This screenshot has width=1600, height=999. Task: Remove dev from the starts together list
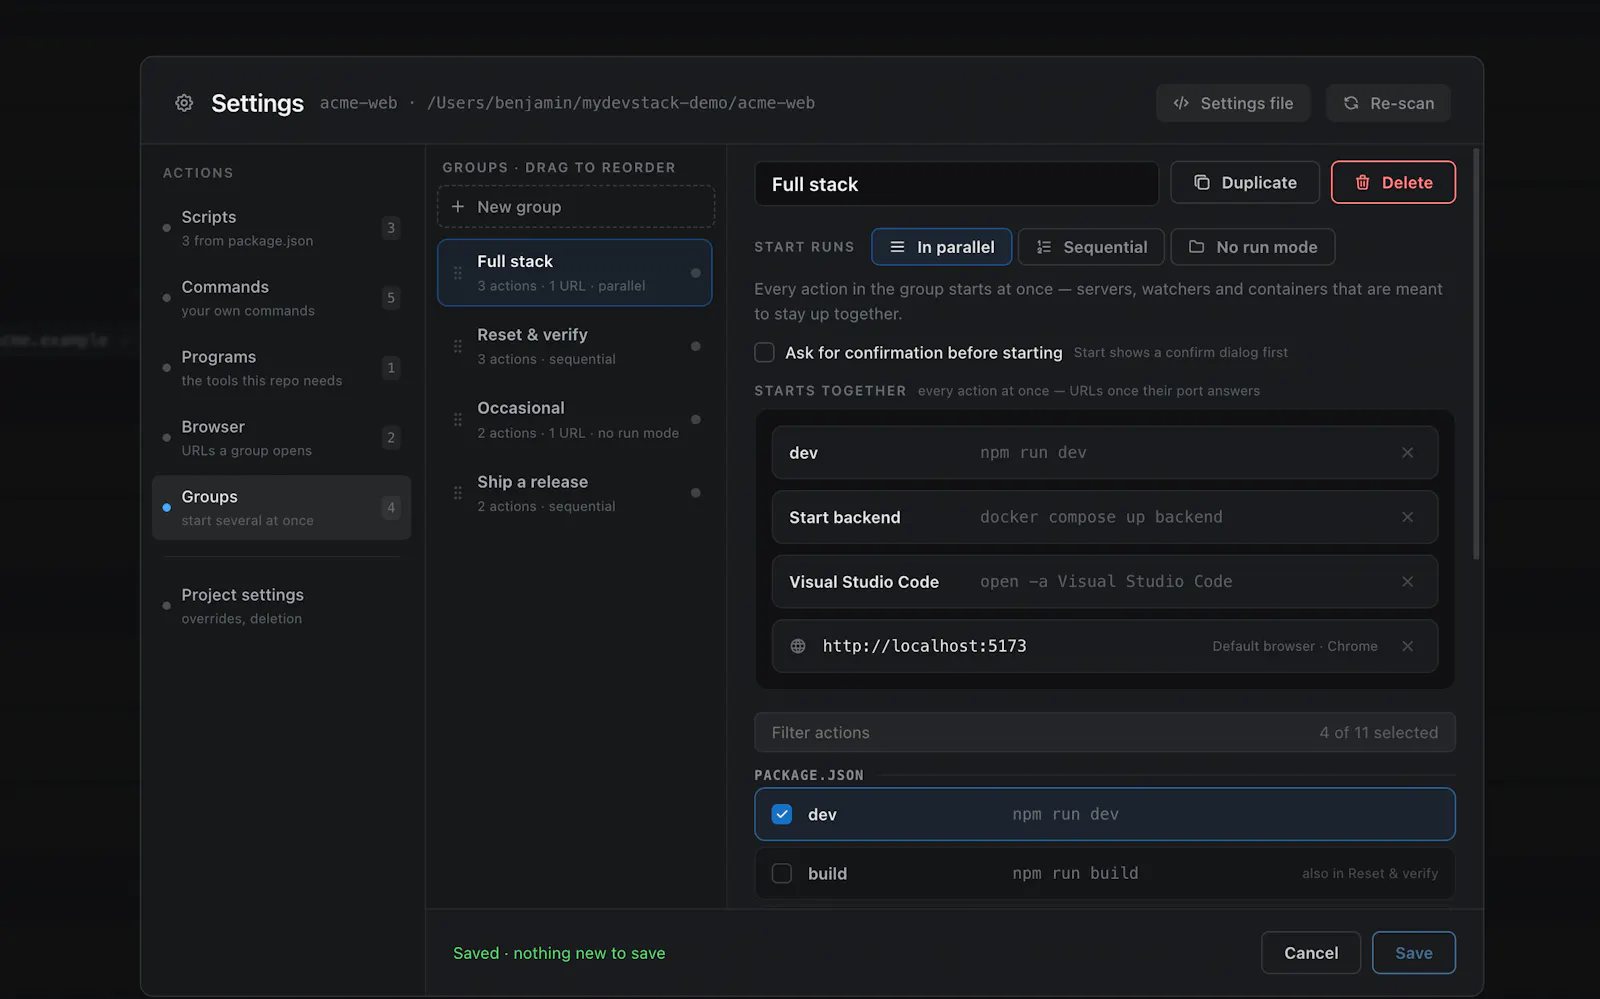coord(1407,453)
